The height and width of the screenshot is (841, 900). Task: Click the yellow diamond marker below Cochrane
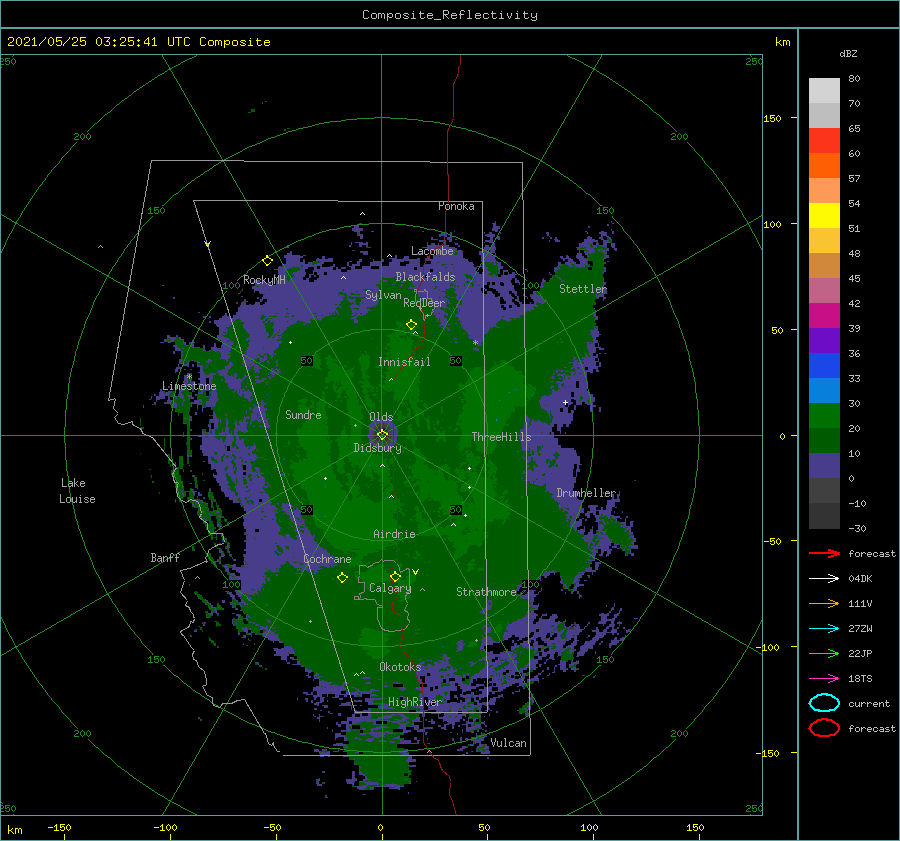(342, 578)
